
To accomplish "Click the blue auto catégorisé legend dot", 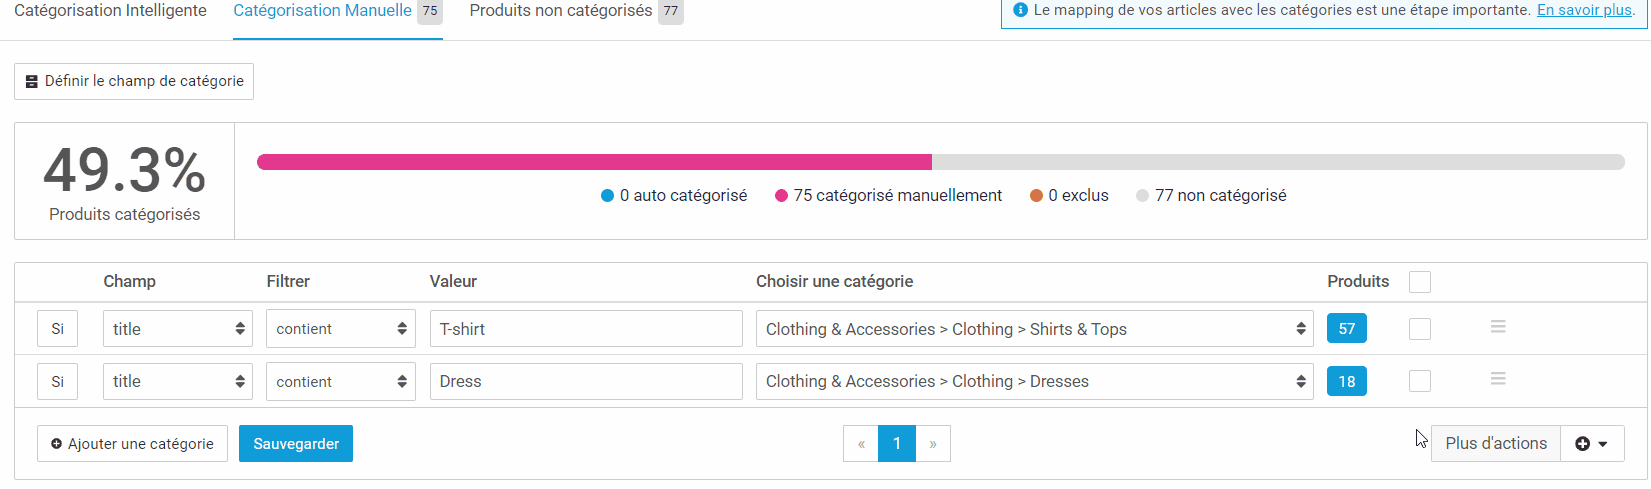I will (x=607, y=196).
